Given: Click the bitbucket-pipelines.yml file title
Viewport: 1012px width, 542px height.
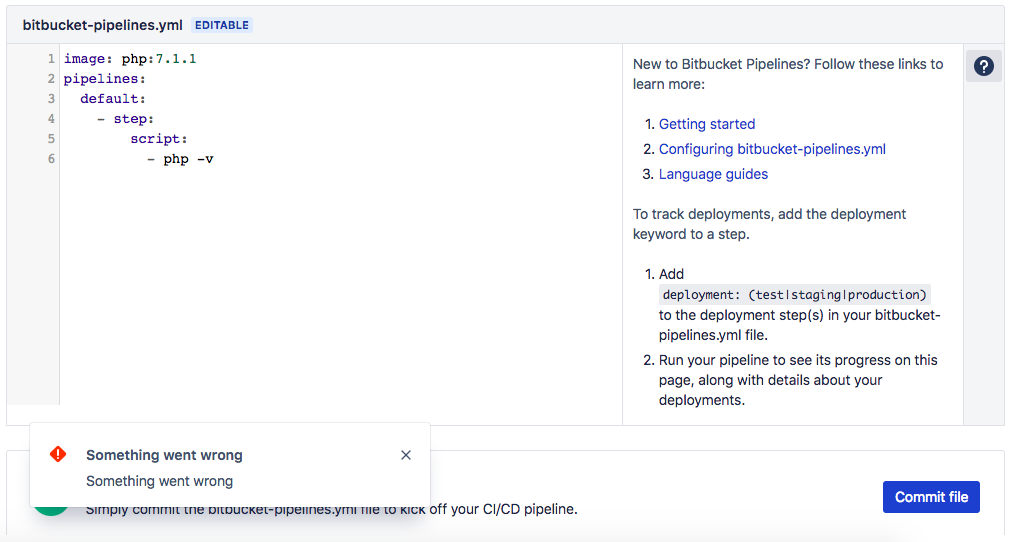Looking at the screenshot, I should [103, 25].
